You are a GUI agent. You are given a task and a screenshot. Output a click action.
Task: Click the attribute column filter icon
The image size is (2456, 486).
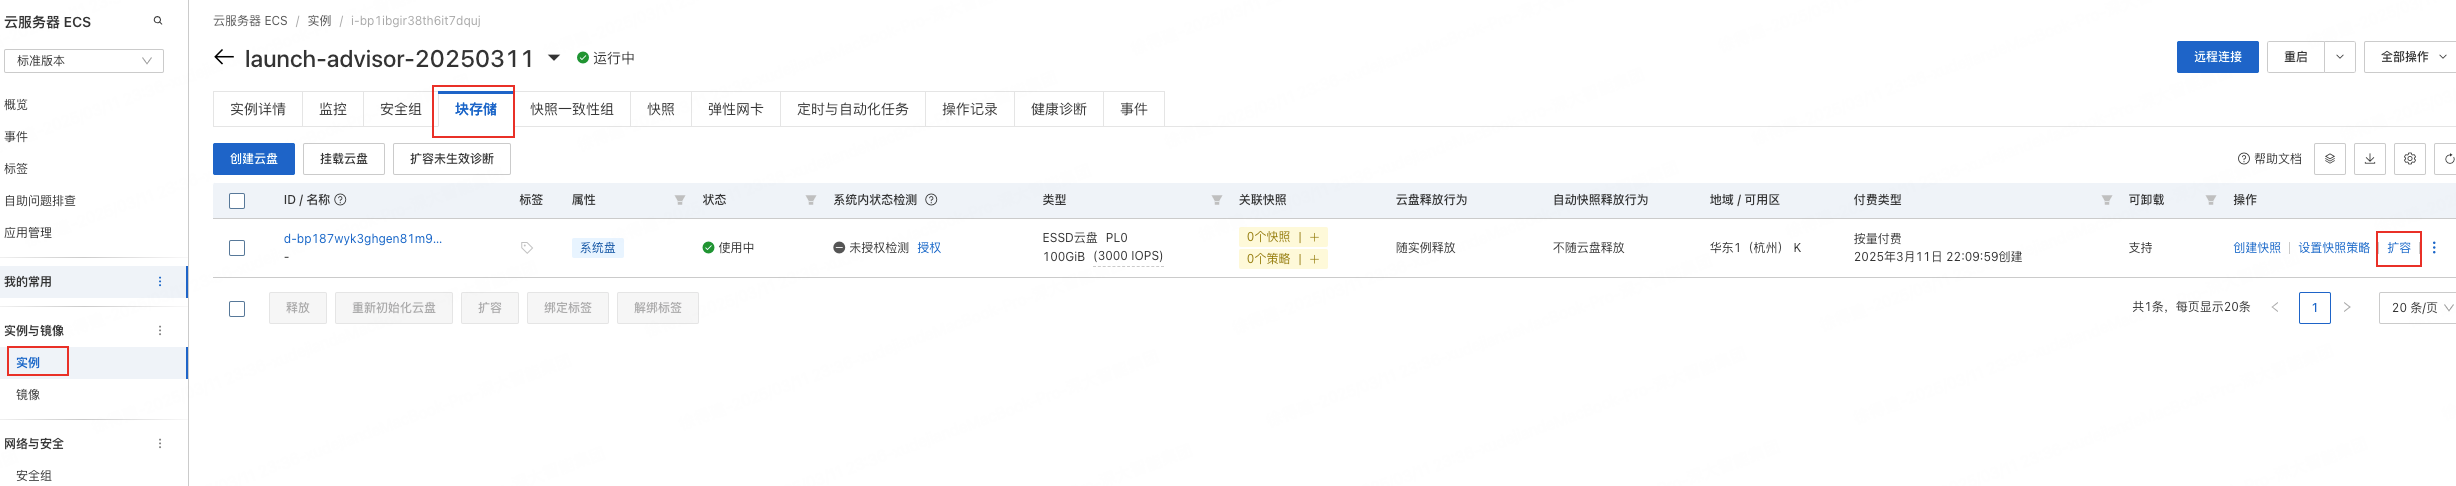pos(680,200)
